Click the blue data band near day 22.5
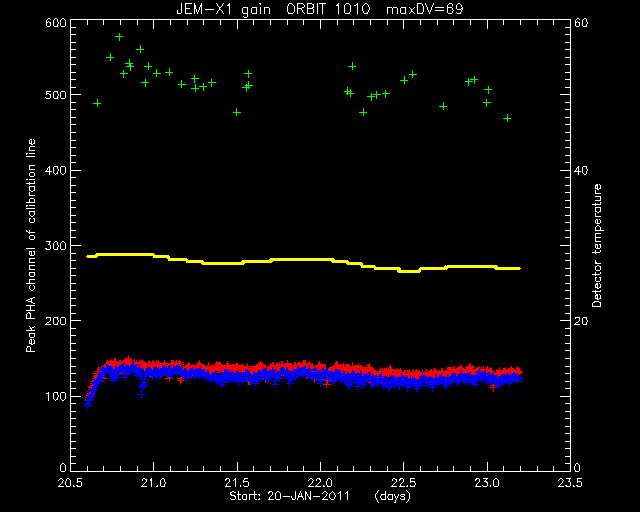The width and height of the screenshot is (640, 512). point(404,383)
